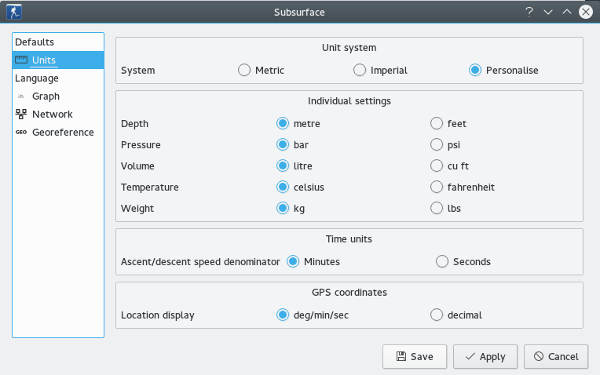This screenshot has height=375, width=600.
Task: Click the ruler icon beside Units
Action: 21,60
